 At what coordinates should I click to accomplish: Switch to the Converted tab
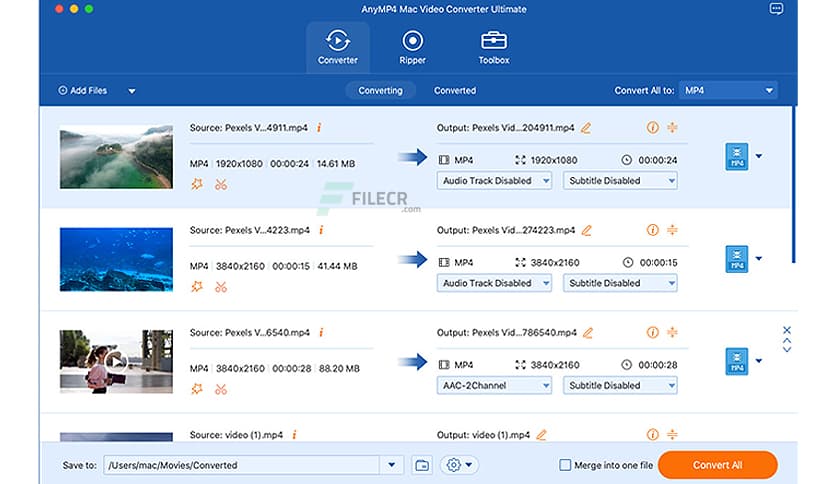point(454,91)
